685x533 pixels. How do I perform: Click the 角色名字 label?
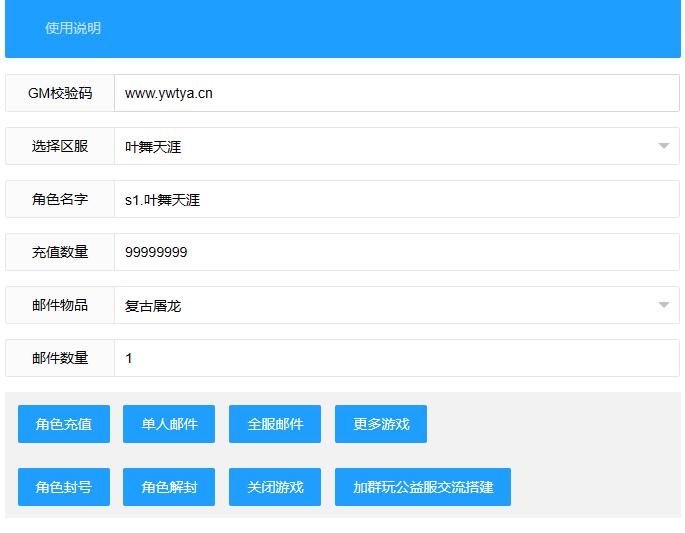pos(60,199)
